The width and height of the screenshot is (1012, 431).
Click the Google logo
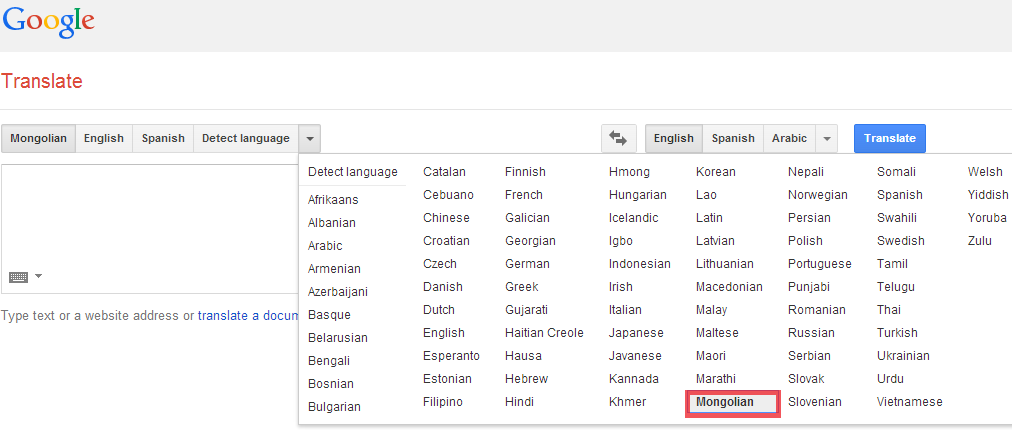point(48,22)
